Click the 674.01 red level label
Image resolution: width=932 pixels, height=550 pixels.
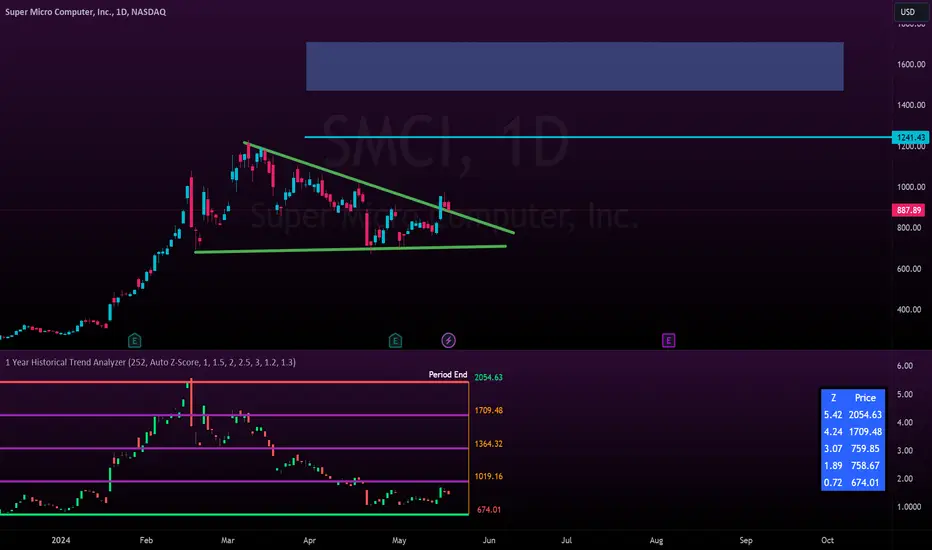[489, 510]
